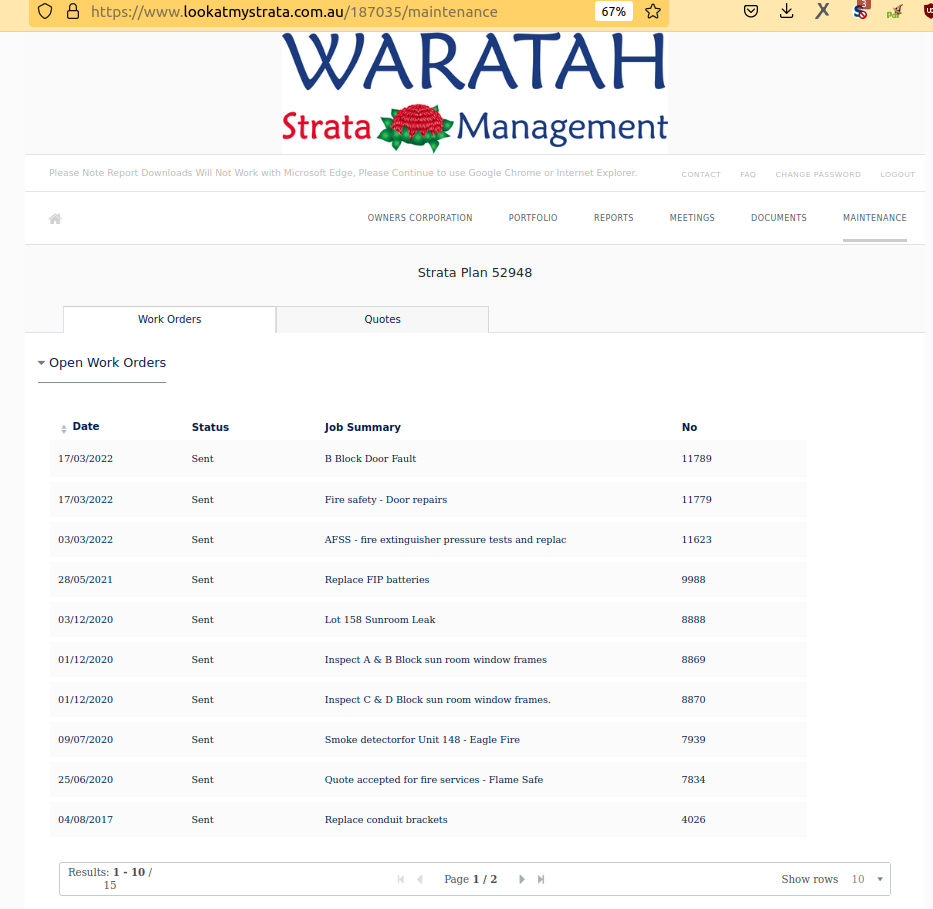Open AFSS fire extinguisher pressure tests order
Screen dimensions: 933x909
(x=445, y=540)
